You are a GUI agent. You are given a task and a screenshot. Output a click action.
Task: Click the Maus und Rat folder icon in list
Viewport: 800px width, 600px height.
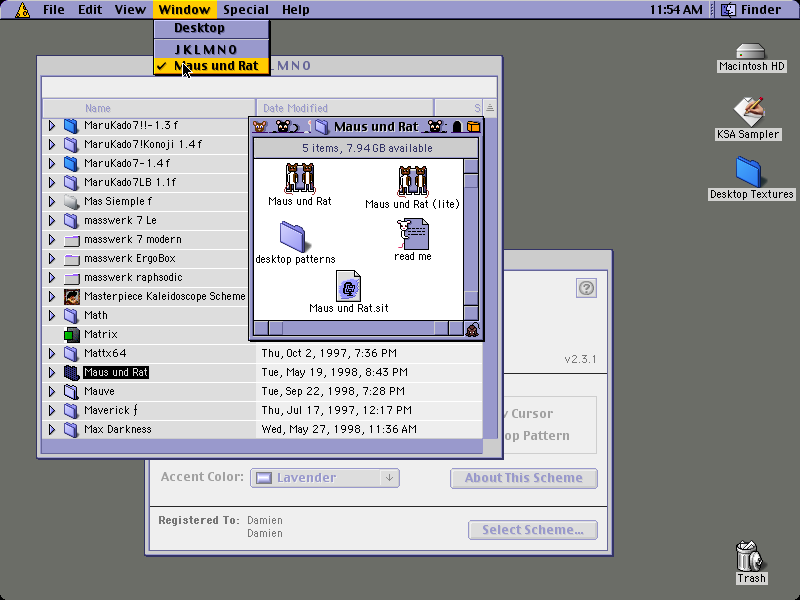coord(72,372)
